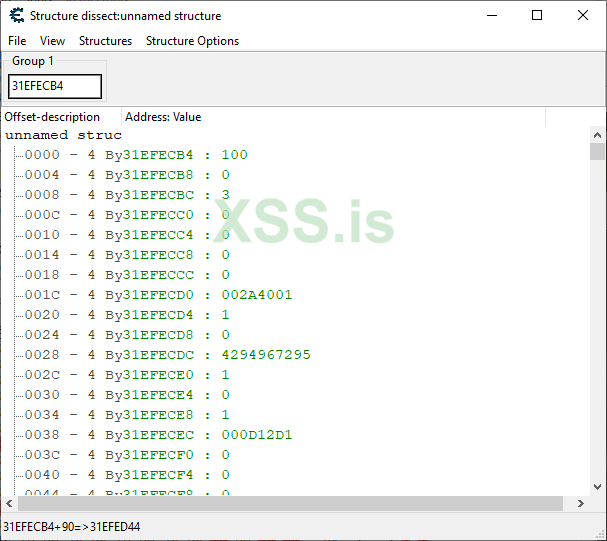Screen dimensions: 607x541
Task: Click the Group 1 address field 31EFECB4
Action: 55,86
